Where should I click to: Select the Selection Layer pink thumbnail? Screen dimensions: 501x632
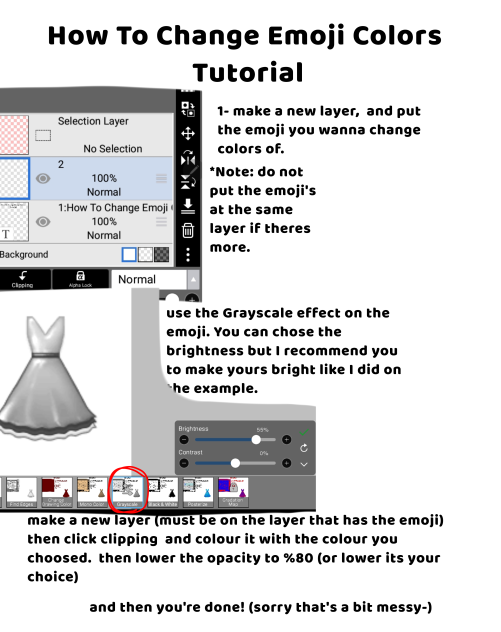[x=14, y=135]
